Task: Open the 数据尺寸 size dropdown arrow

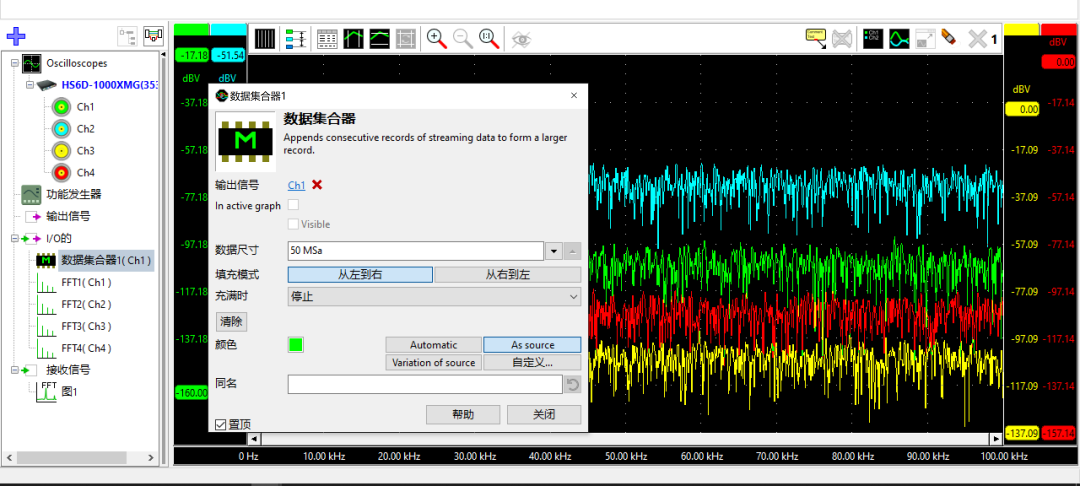Action: point(554,251)
